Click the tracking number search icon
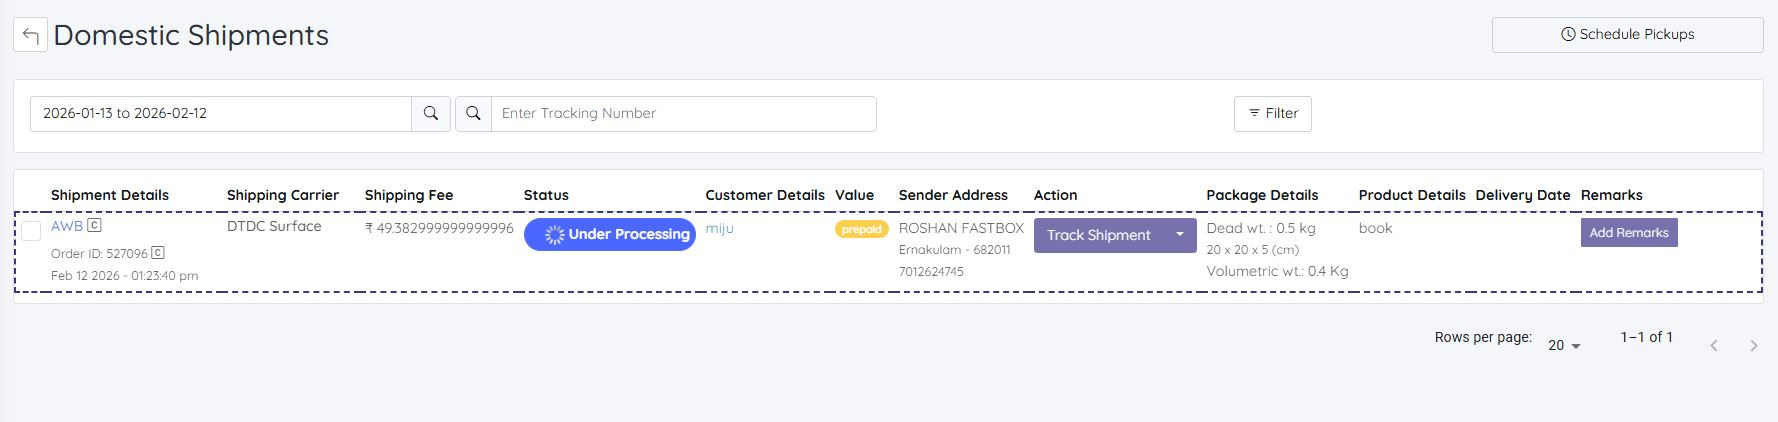This screenshot has width=1778, height=422. [474, 114]
